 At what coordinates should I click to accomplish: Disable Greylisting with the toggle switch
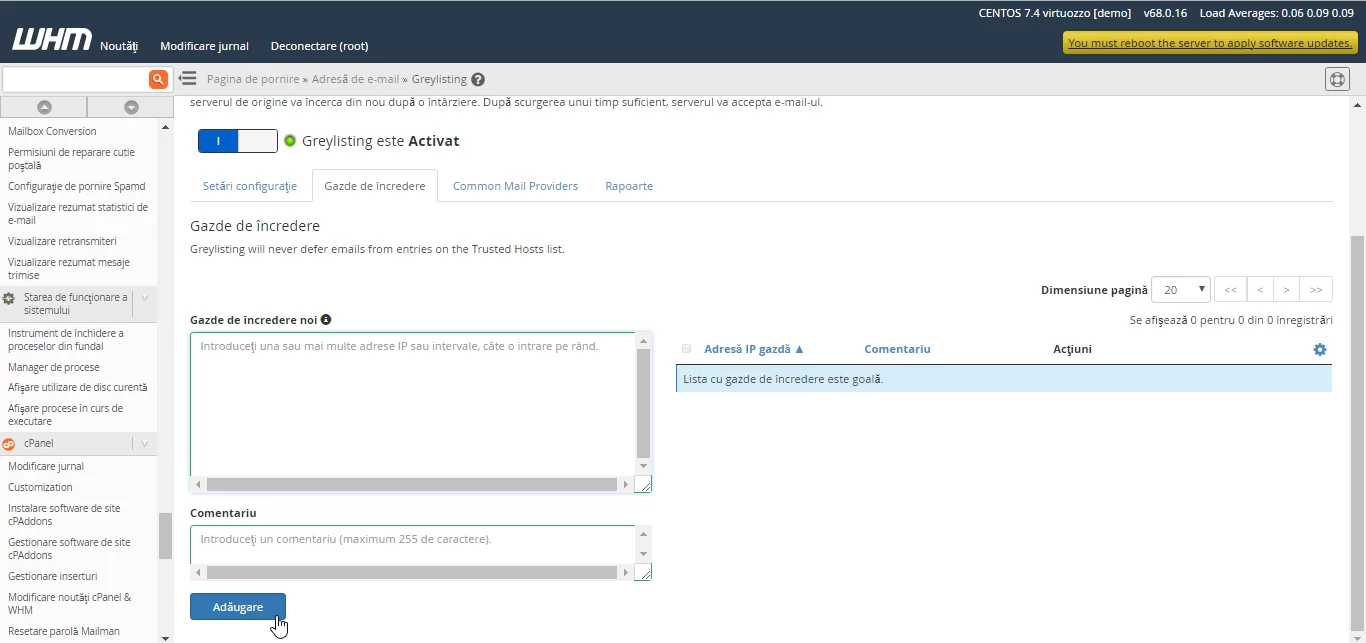coord(238,141)
